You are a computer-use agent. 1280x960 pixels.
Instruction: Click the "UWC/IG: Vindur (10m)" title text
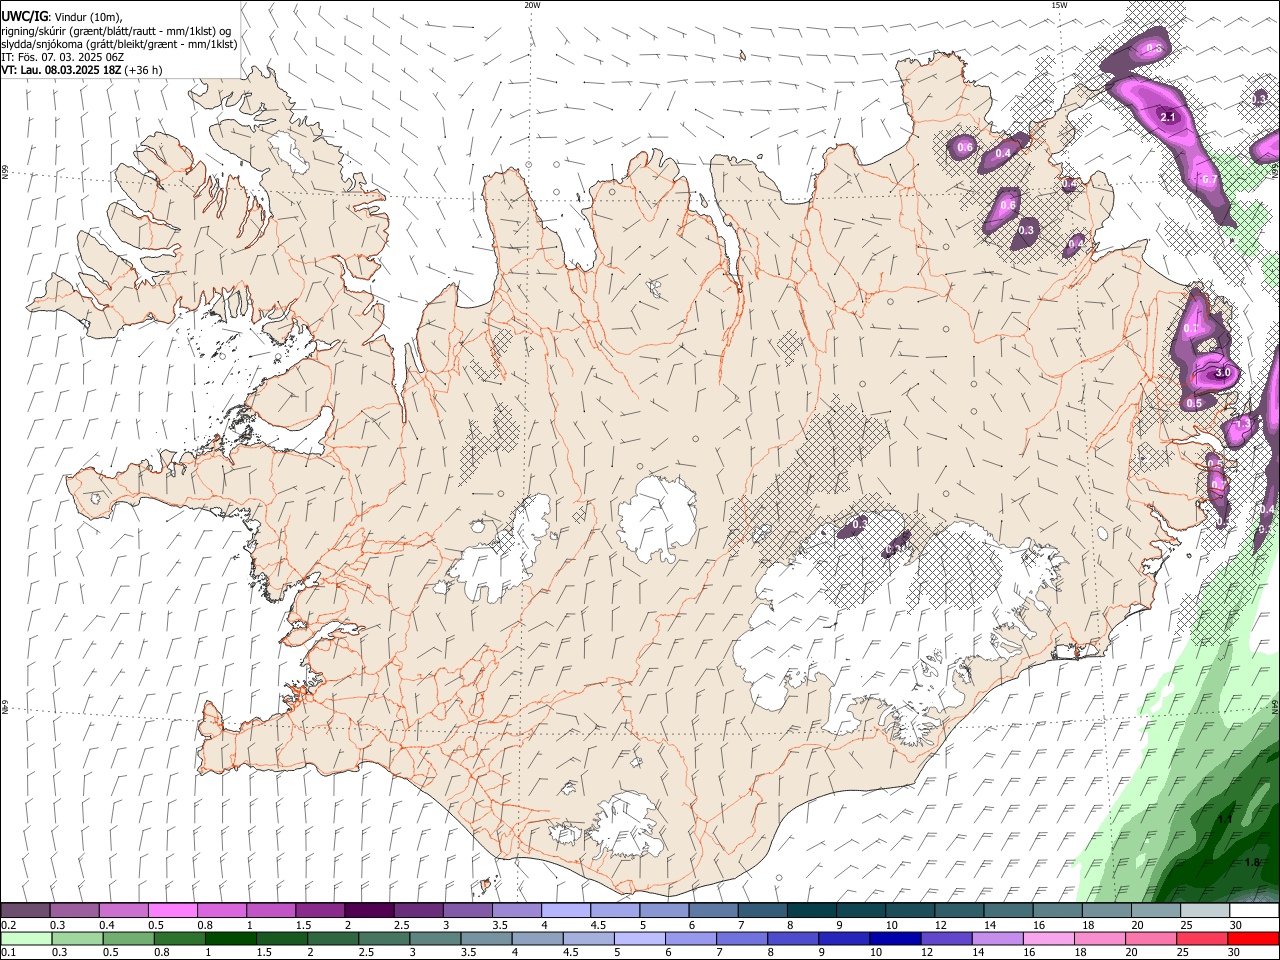62,17
